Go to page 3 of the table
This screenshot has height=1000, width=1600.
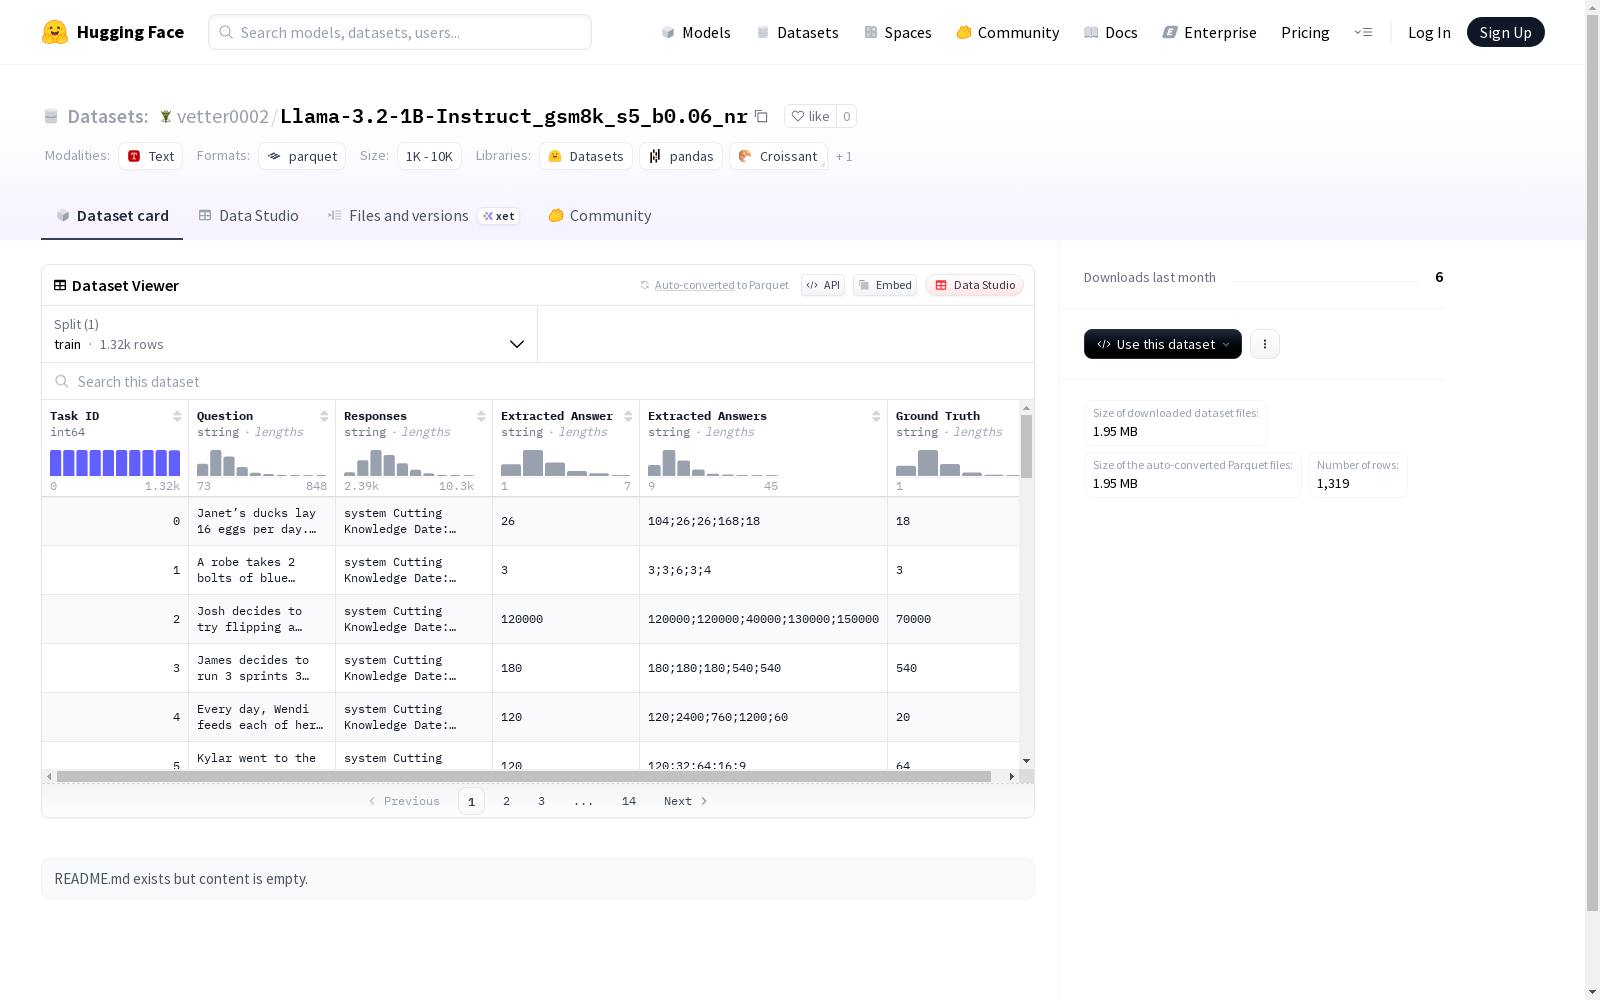pos(541,801)
